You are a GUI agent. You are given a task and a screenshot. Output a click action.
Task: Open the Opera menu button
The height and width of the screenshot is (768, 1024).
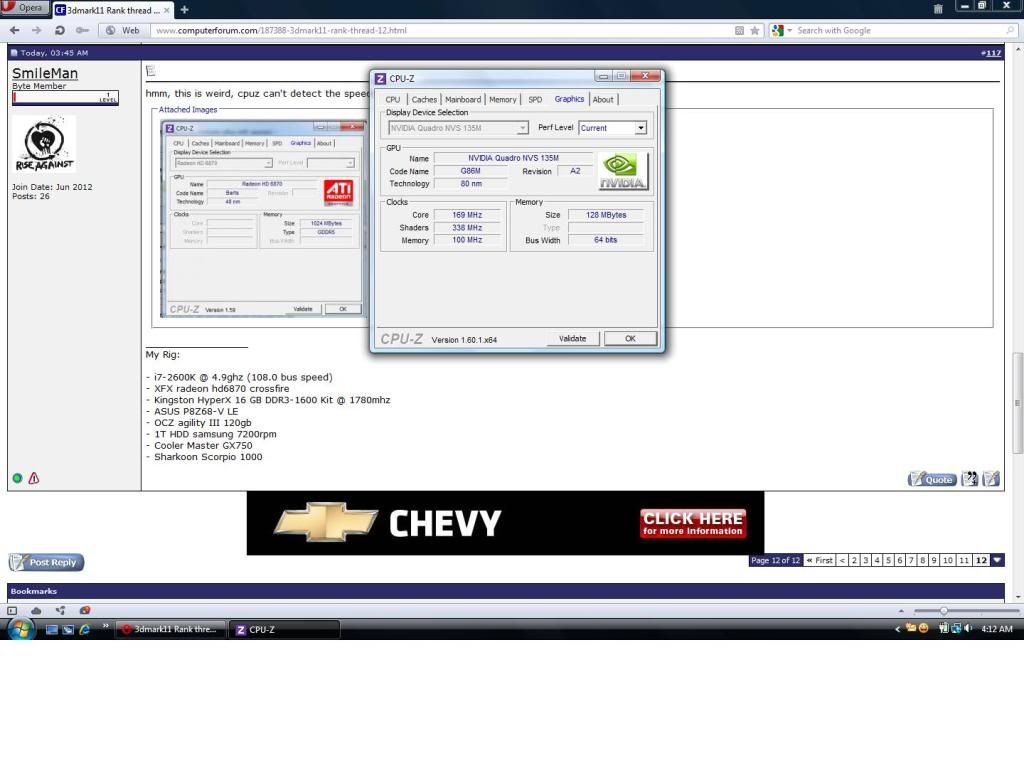[25, 8]
